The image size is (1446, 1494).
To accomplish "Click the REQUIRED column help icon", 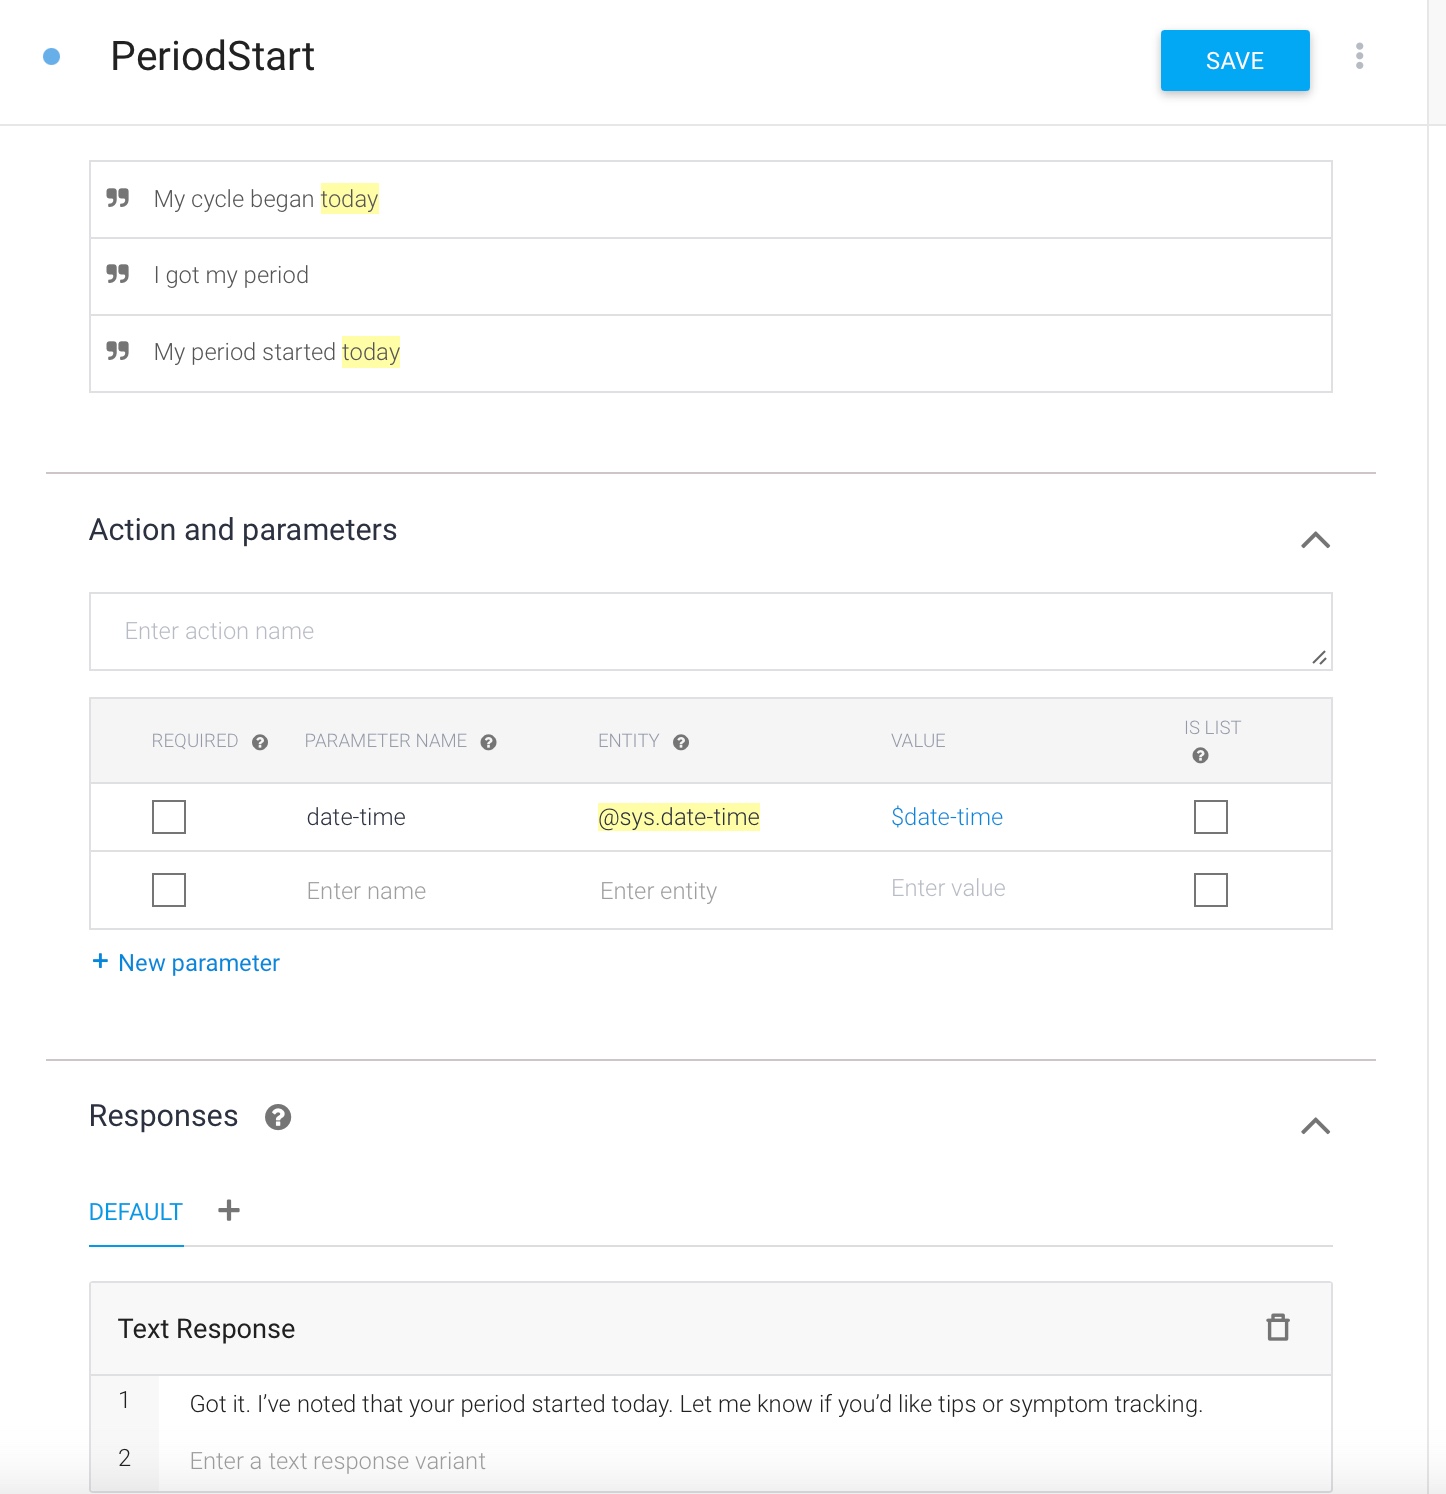I will click(x=260, y=742).
